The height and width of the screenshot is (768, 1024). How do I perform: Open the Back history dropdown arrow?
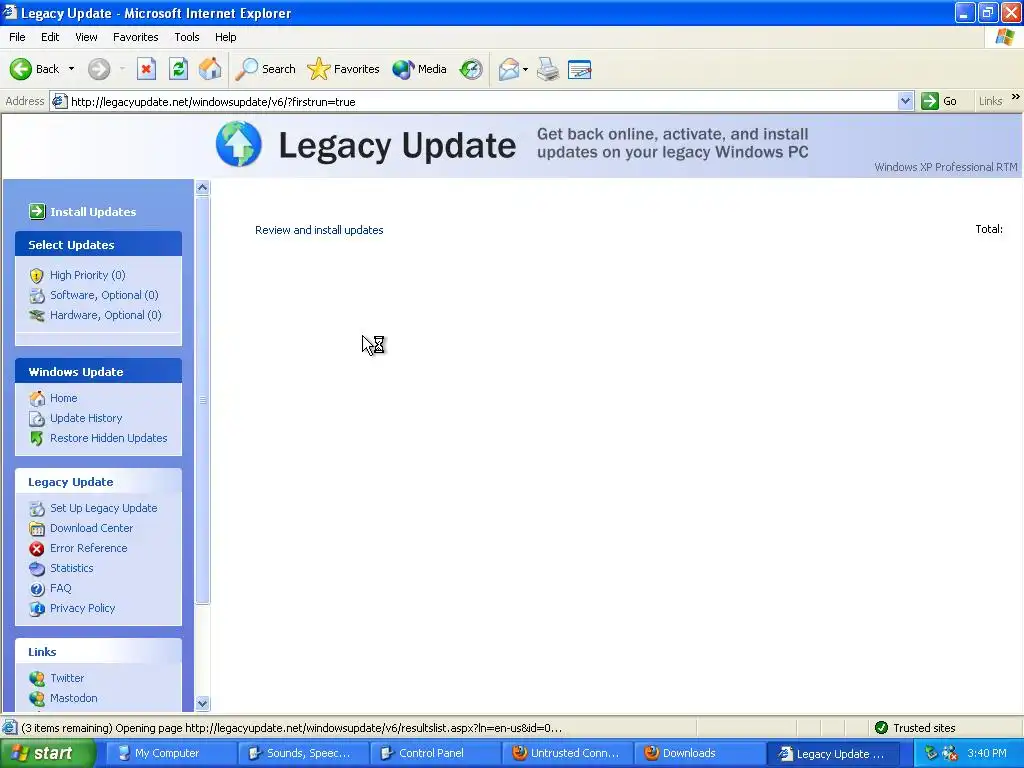71,69
